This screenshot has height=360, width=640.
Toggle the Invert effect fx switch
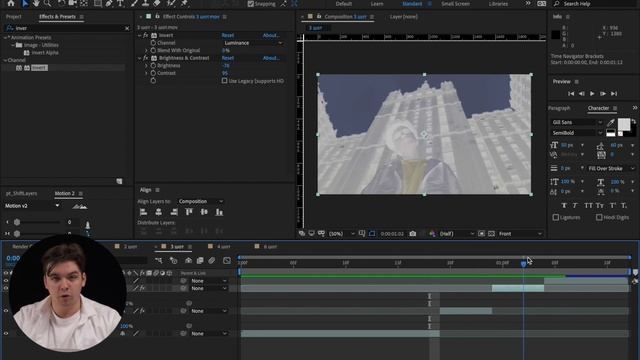pyautogui.click(x=145, y=35)
